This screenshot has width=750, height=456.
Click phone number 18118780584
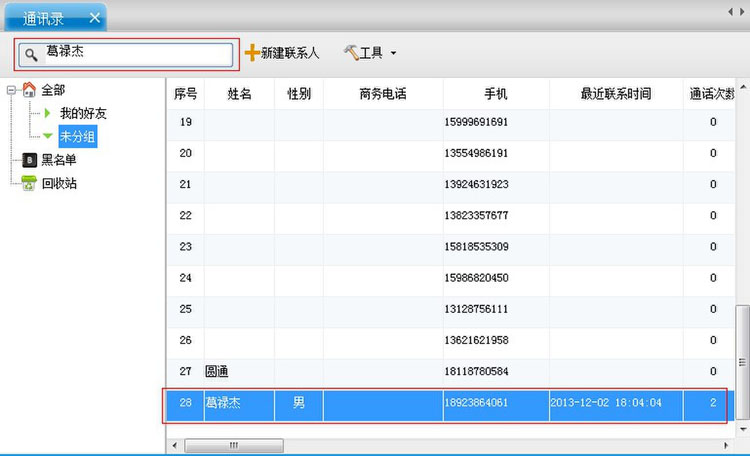pyautogui.click(x=476, y=371)
